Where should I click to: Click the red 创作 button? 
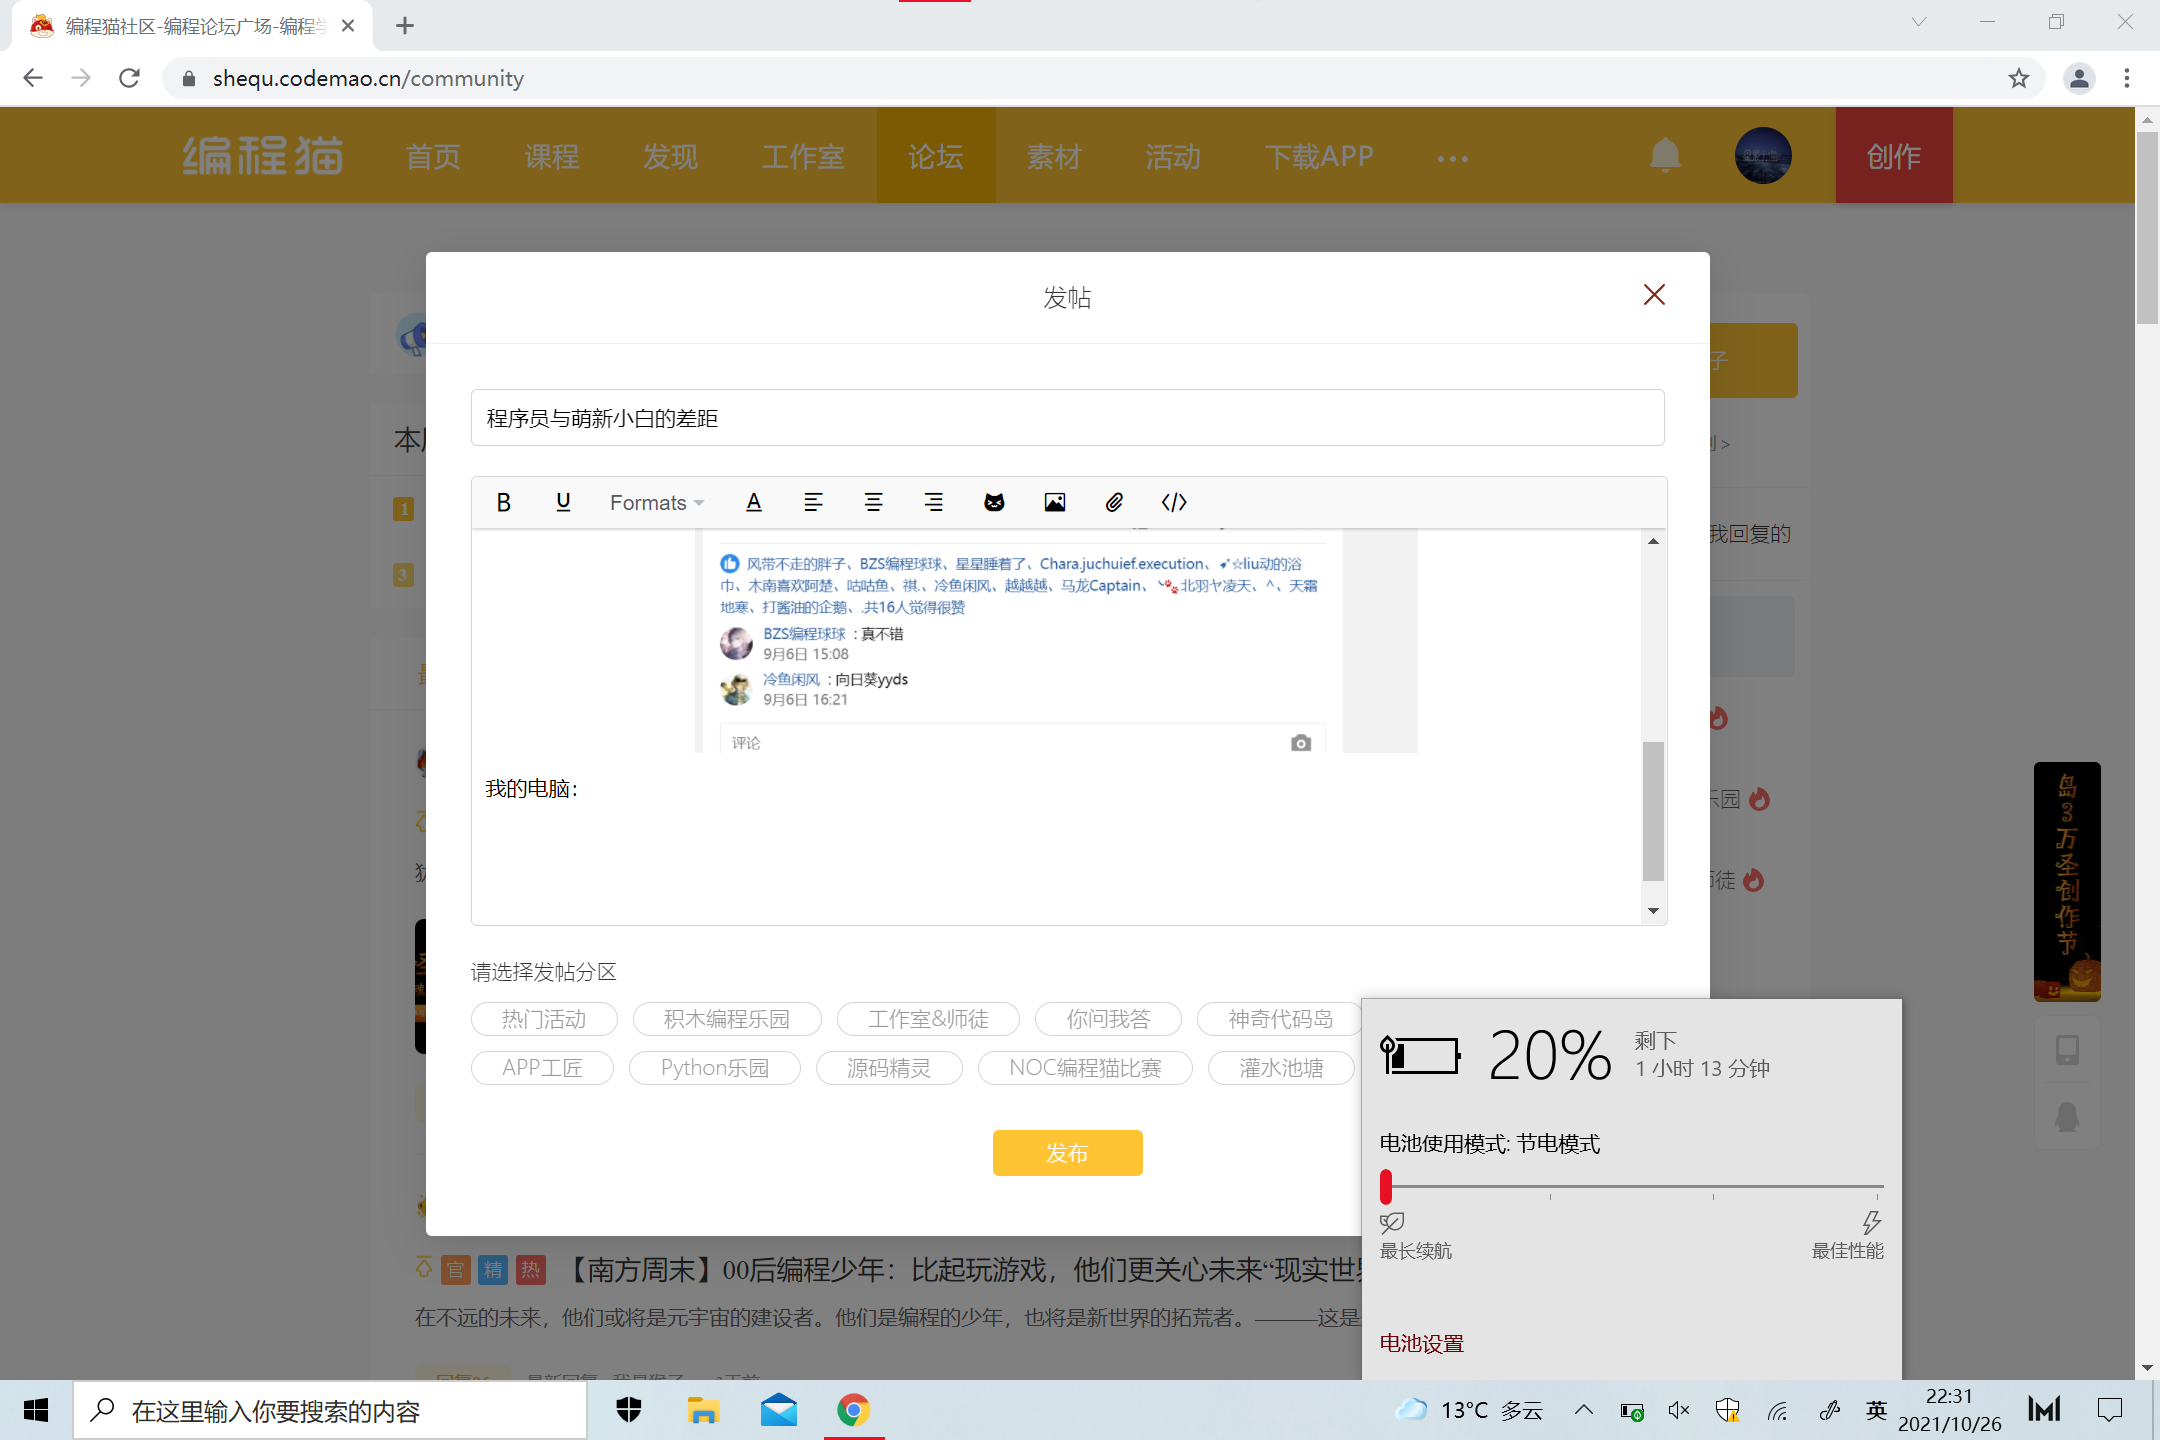point(1894,156)
